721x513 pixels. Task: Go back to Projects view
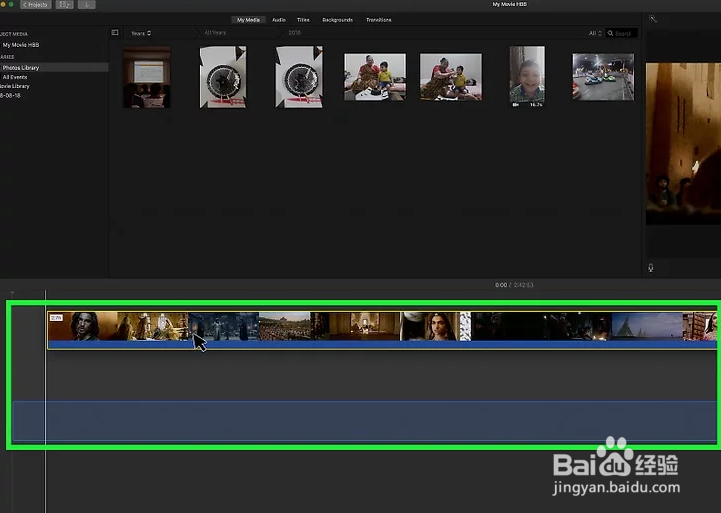(36, 5)
